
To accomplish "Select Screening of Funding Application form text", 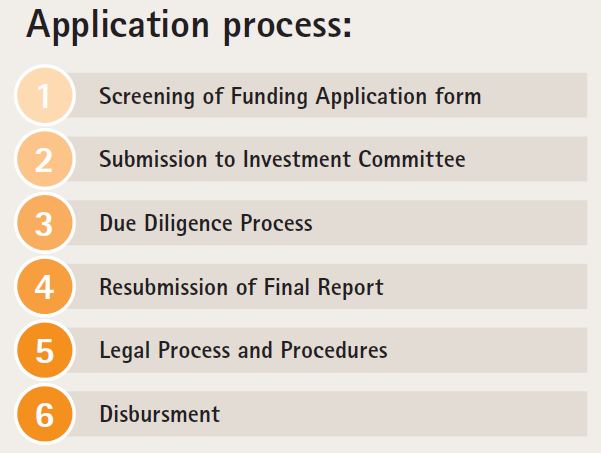I will point(290,96).
